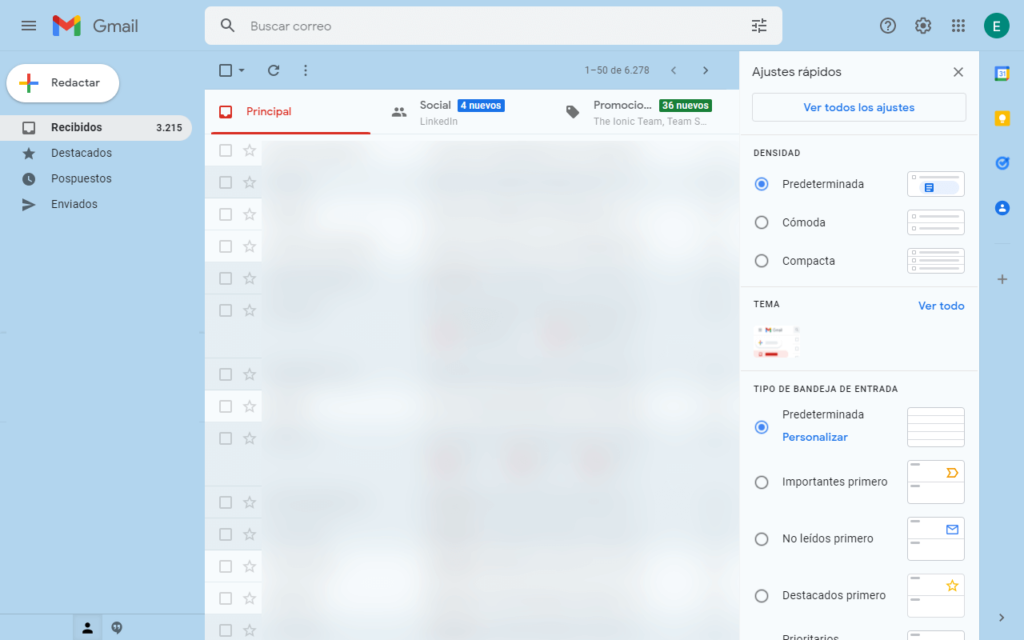This screenshot has width=1024, height=640.
Task: Show search options in the search bar
Action: pyautogui.click(x=759, y=26)
